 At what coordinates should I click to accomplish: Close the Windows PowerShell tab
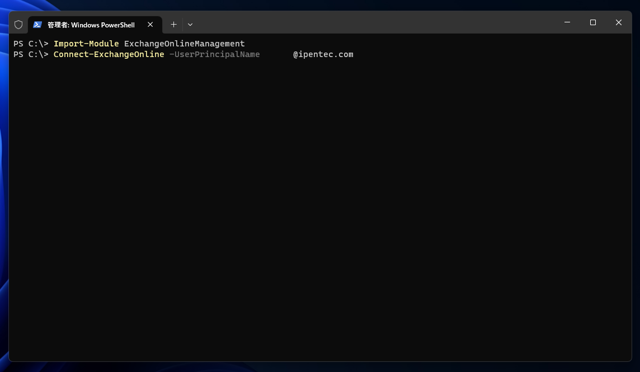click(150, 25)
